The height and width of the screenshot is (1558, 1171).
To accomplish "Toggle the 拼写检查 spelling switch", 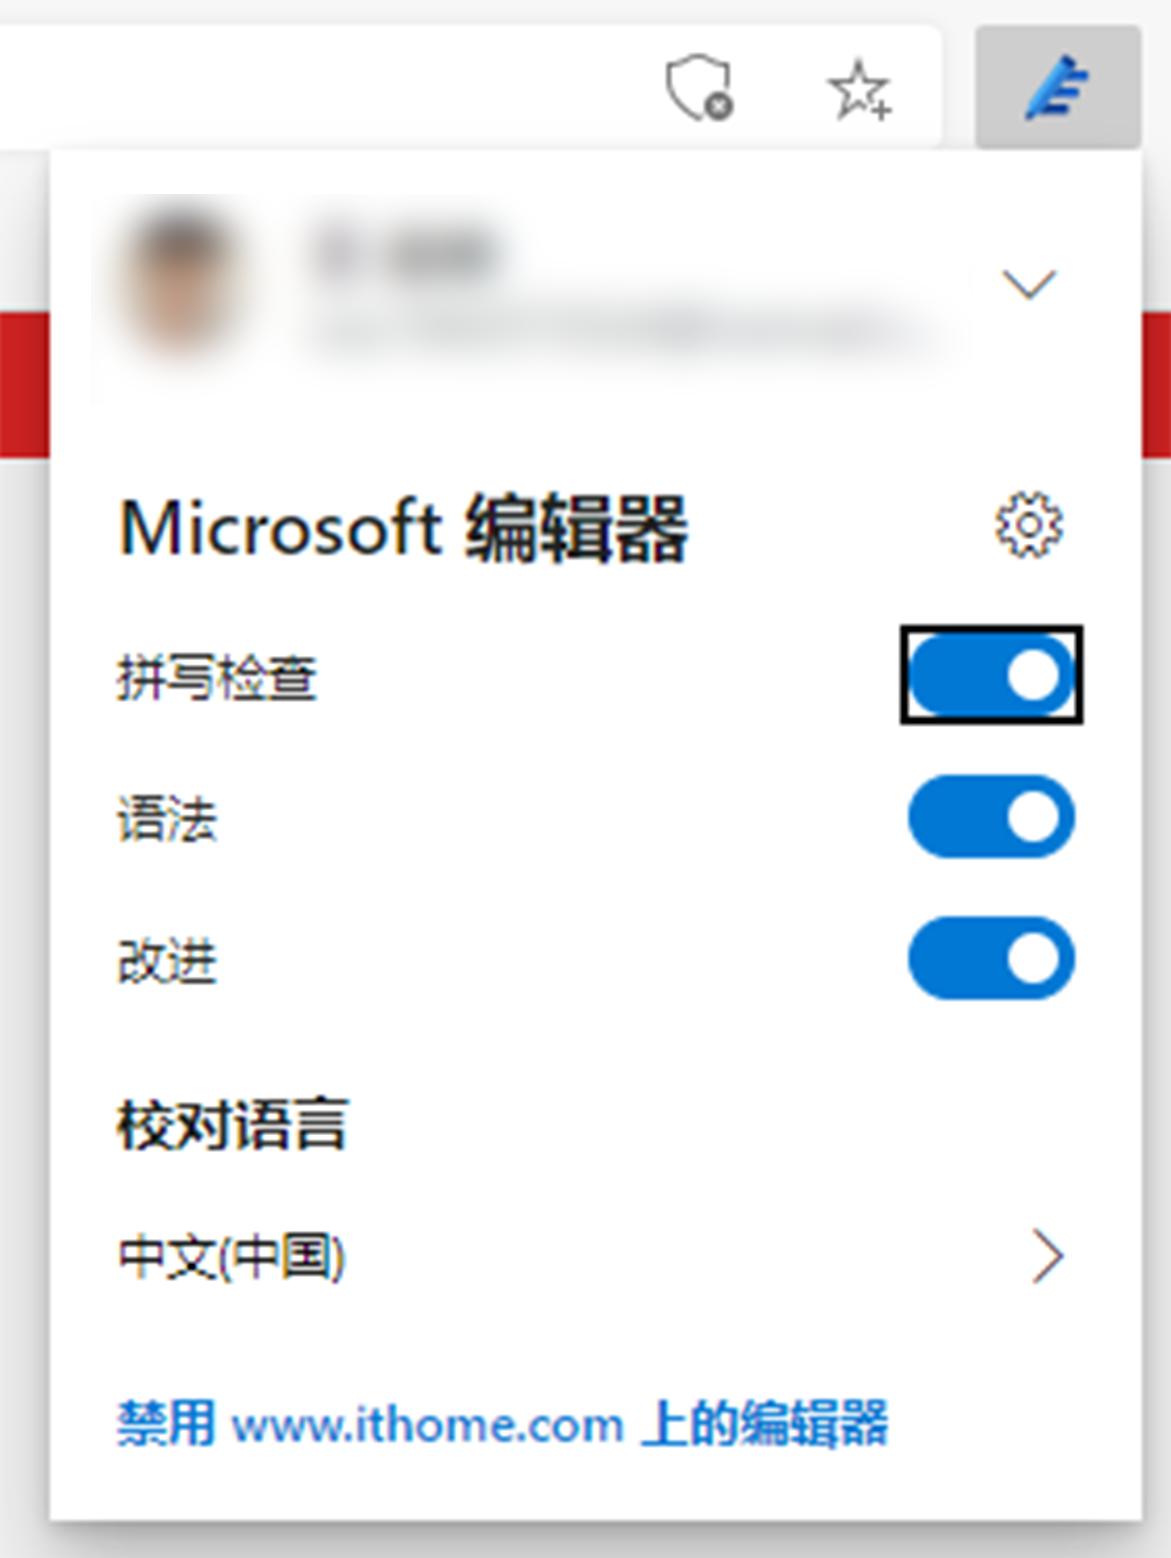I will [x=992, y=675].
